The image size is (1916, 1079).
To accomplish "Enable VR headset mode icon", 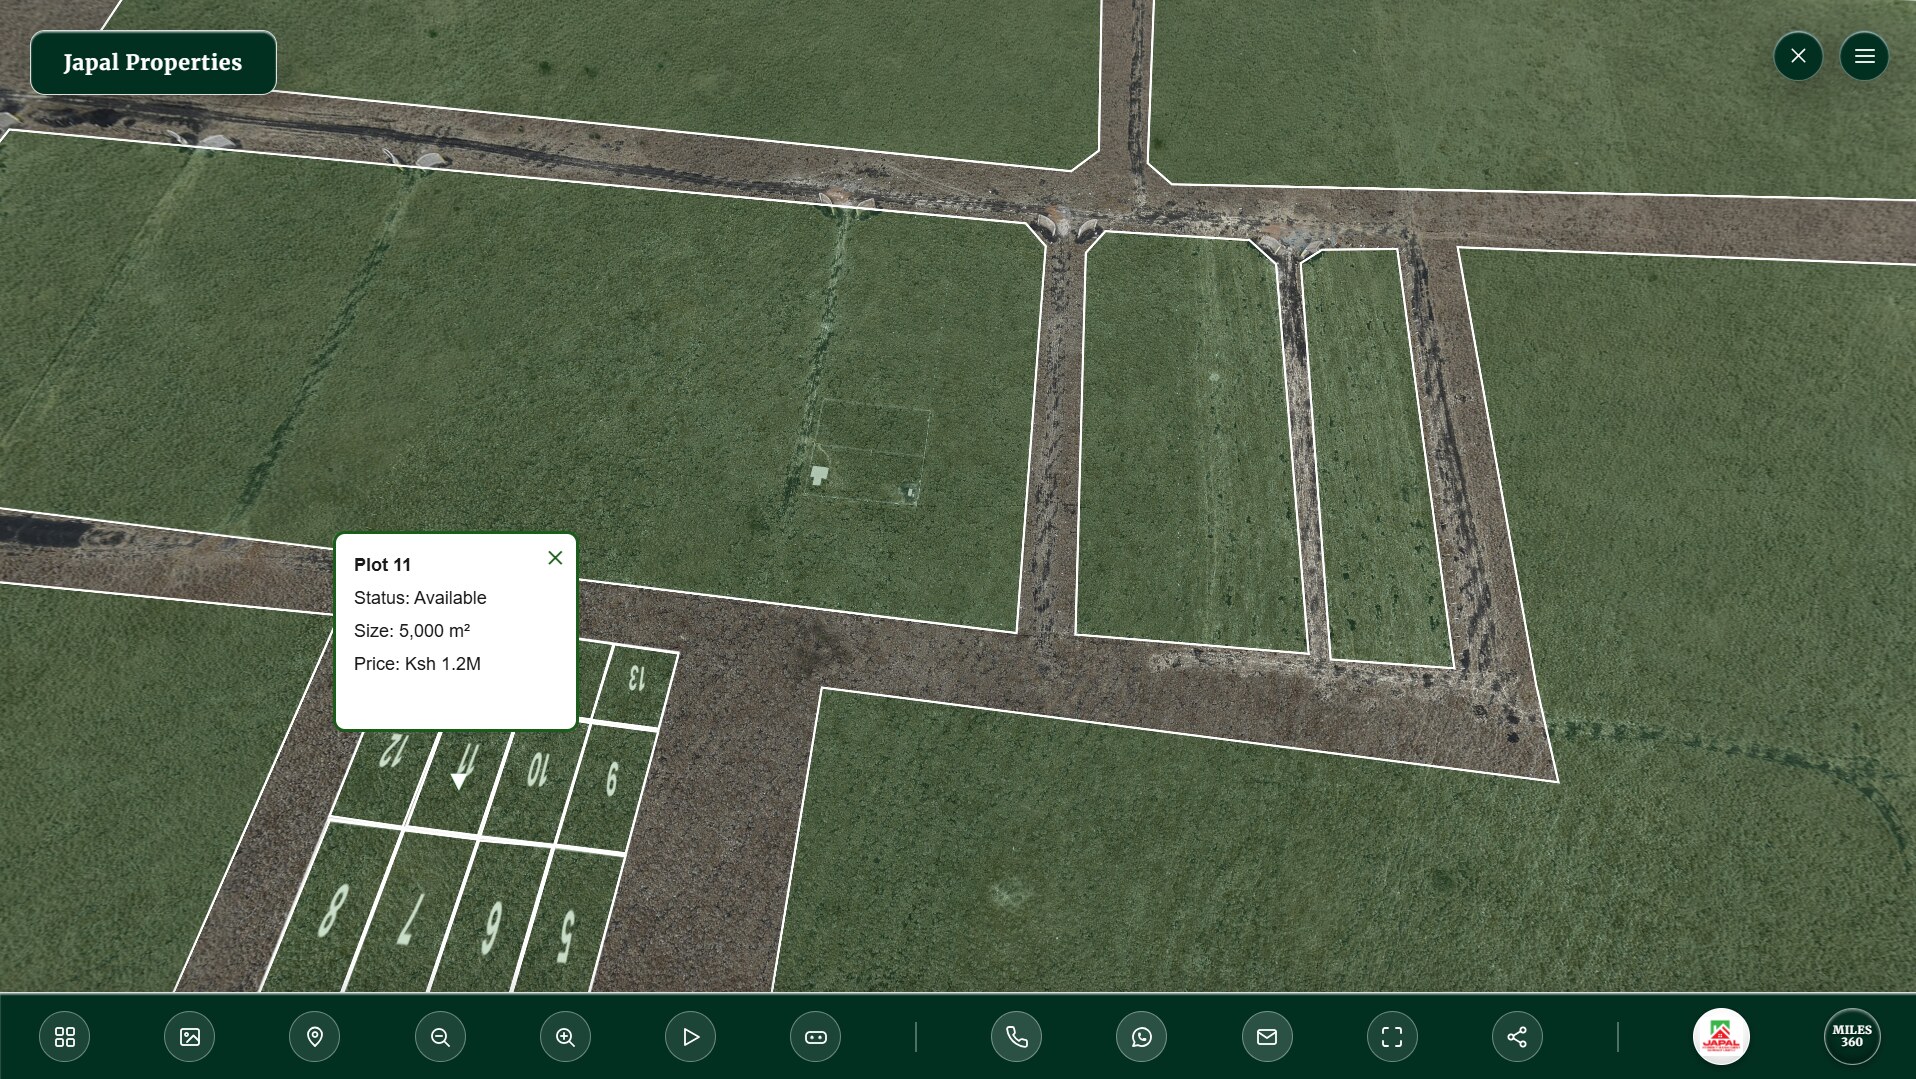I will coord(815,1037).
